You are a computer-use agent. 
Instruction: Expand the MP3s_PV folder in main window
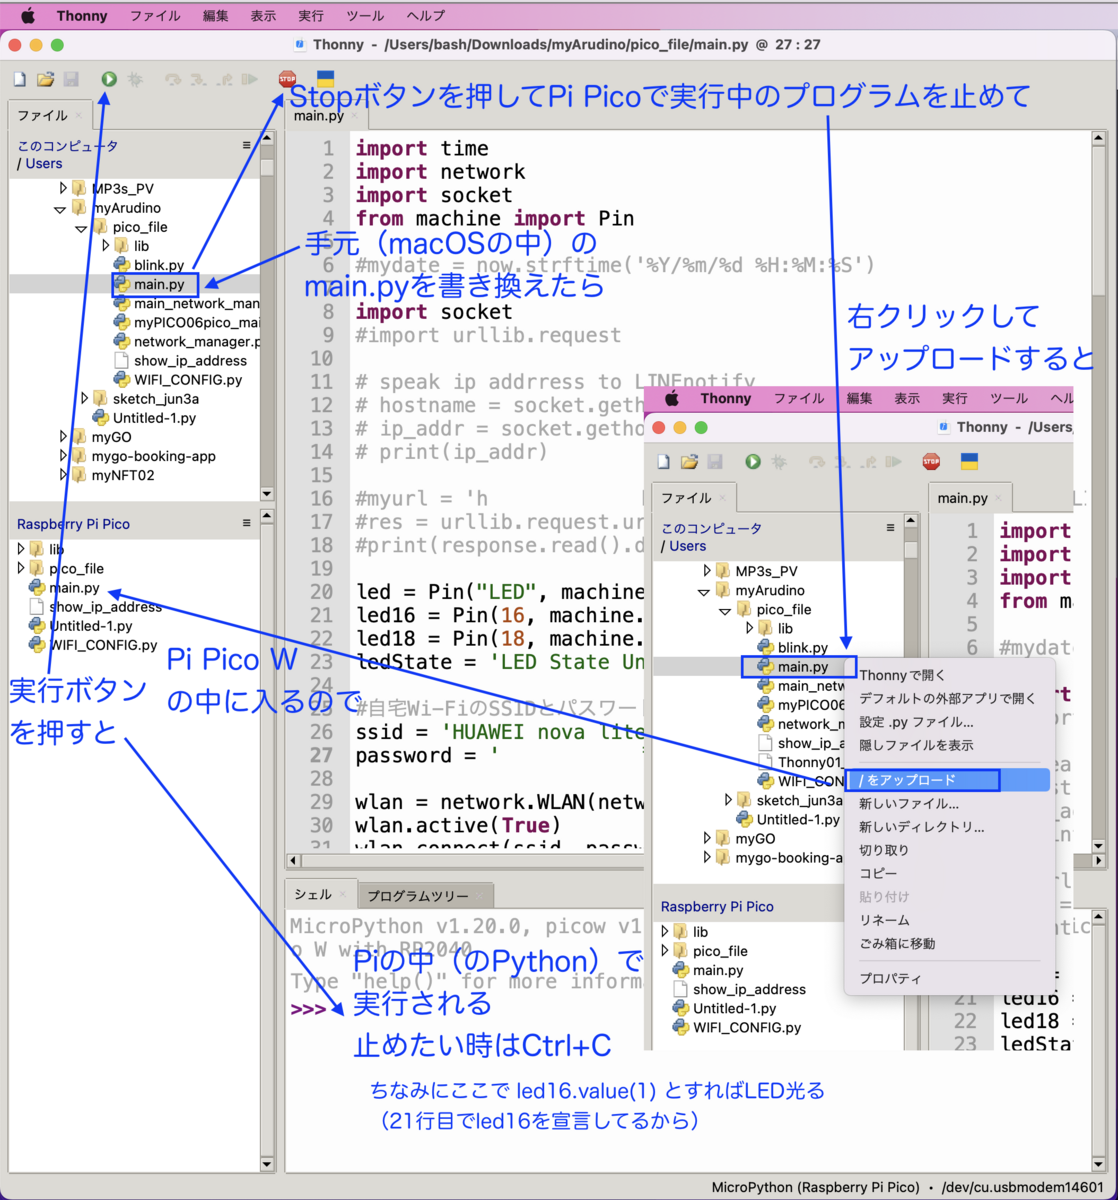click(x=63, y=188)
